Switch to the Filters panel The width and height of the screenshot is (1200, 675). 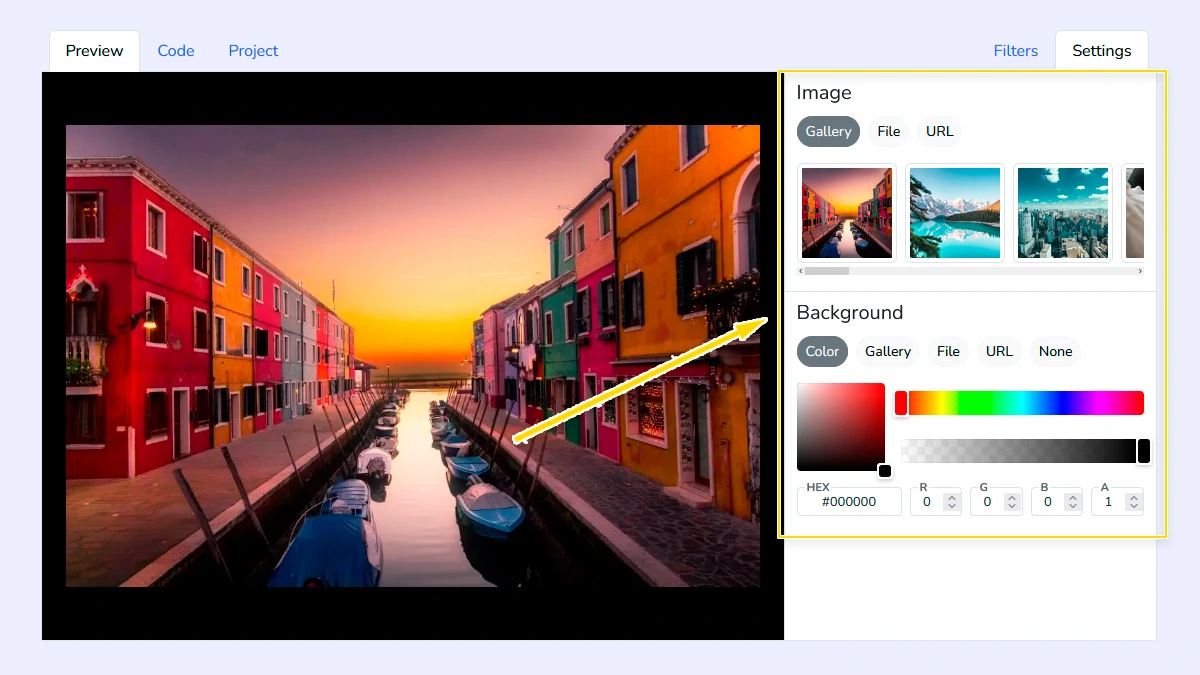[x=1015, y=50]
